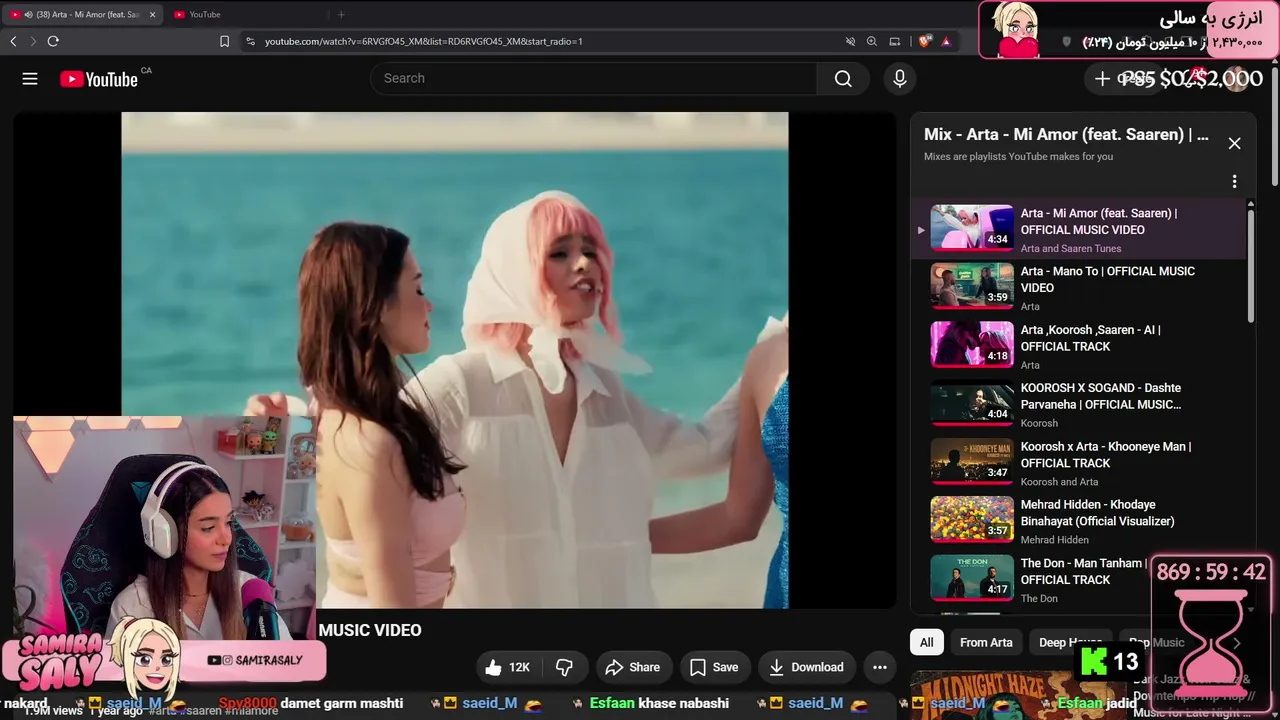
Task: Open more actions ellipsis below the video
Action: tap(880, 667)
